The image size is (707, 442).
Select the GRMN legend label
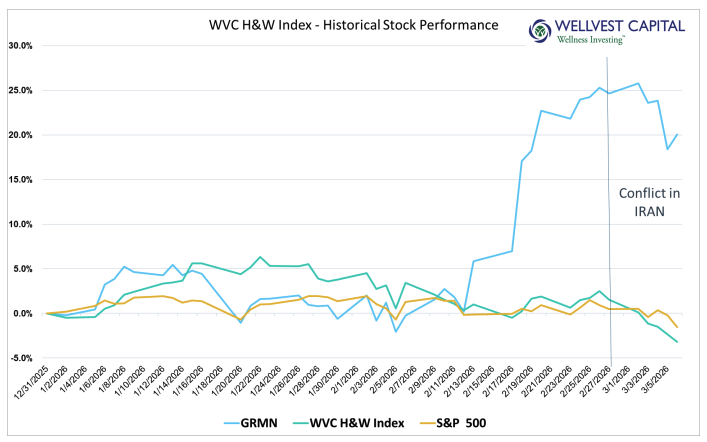(275, 422)
